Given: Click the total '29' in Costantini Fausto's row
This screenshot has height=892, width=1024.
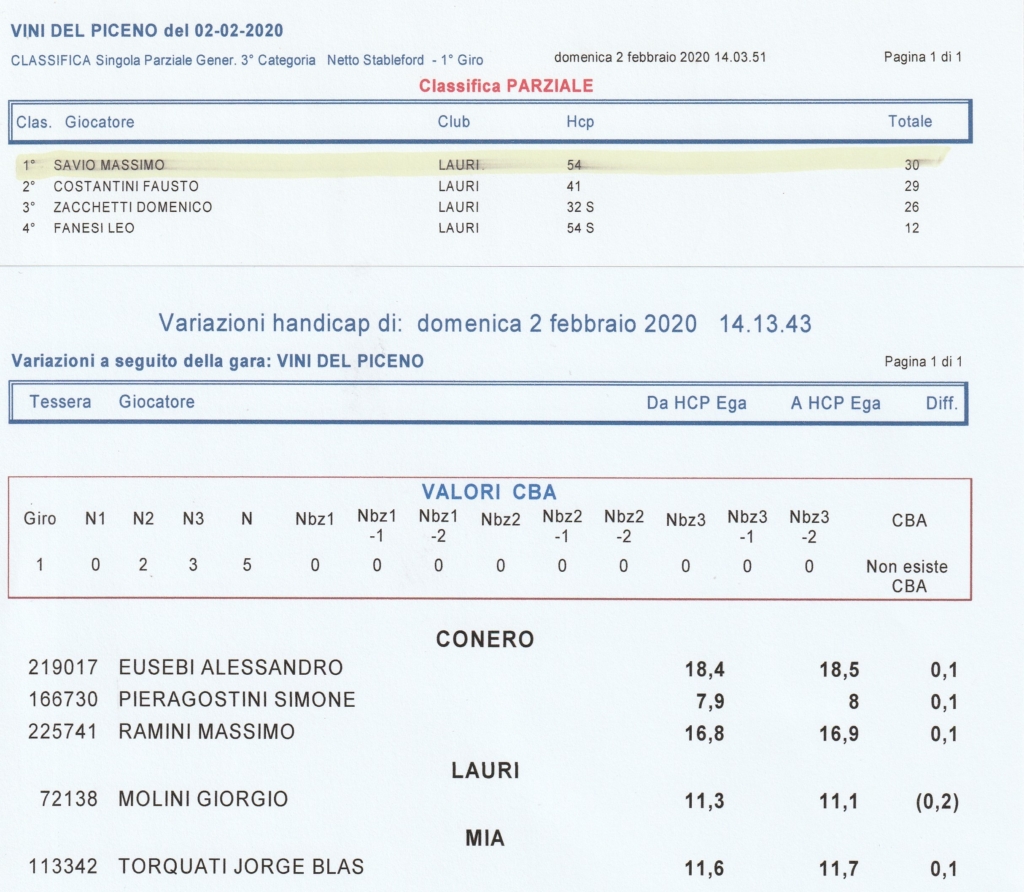Looking at the screenshot, I should tap(912, 186).
